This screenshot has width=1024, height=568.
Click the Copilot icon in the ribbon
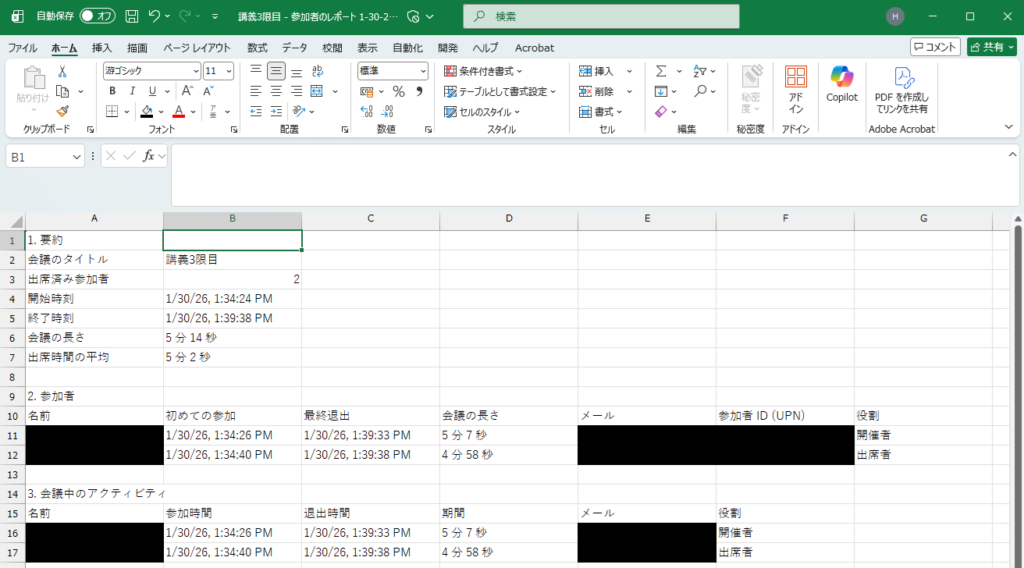click(x=841, y=84)
